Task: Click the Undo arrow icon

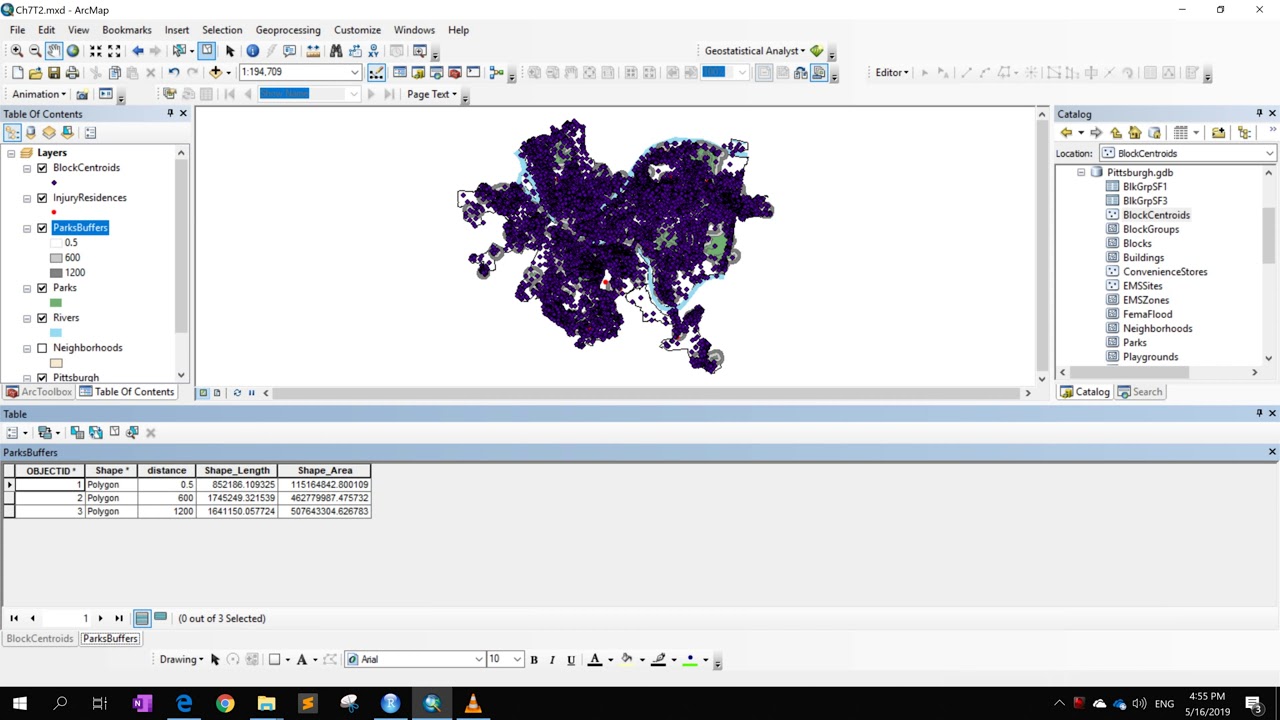Action: pyautogui.click(x=174, y=72)
